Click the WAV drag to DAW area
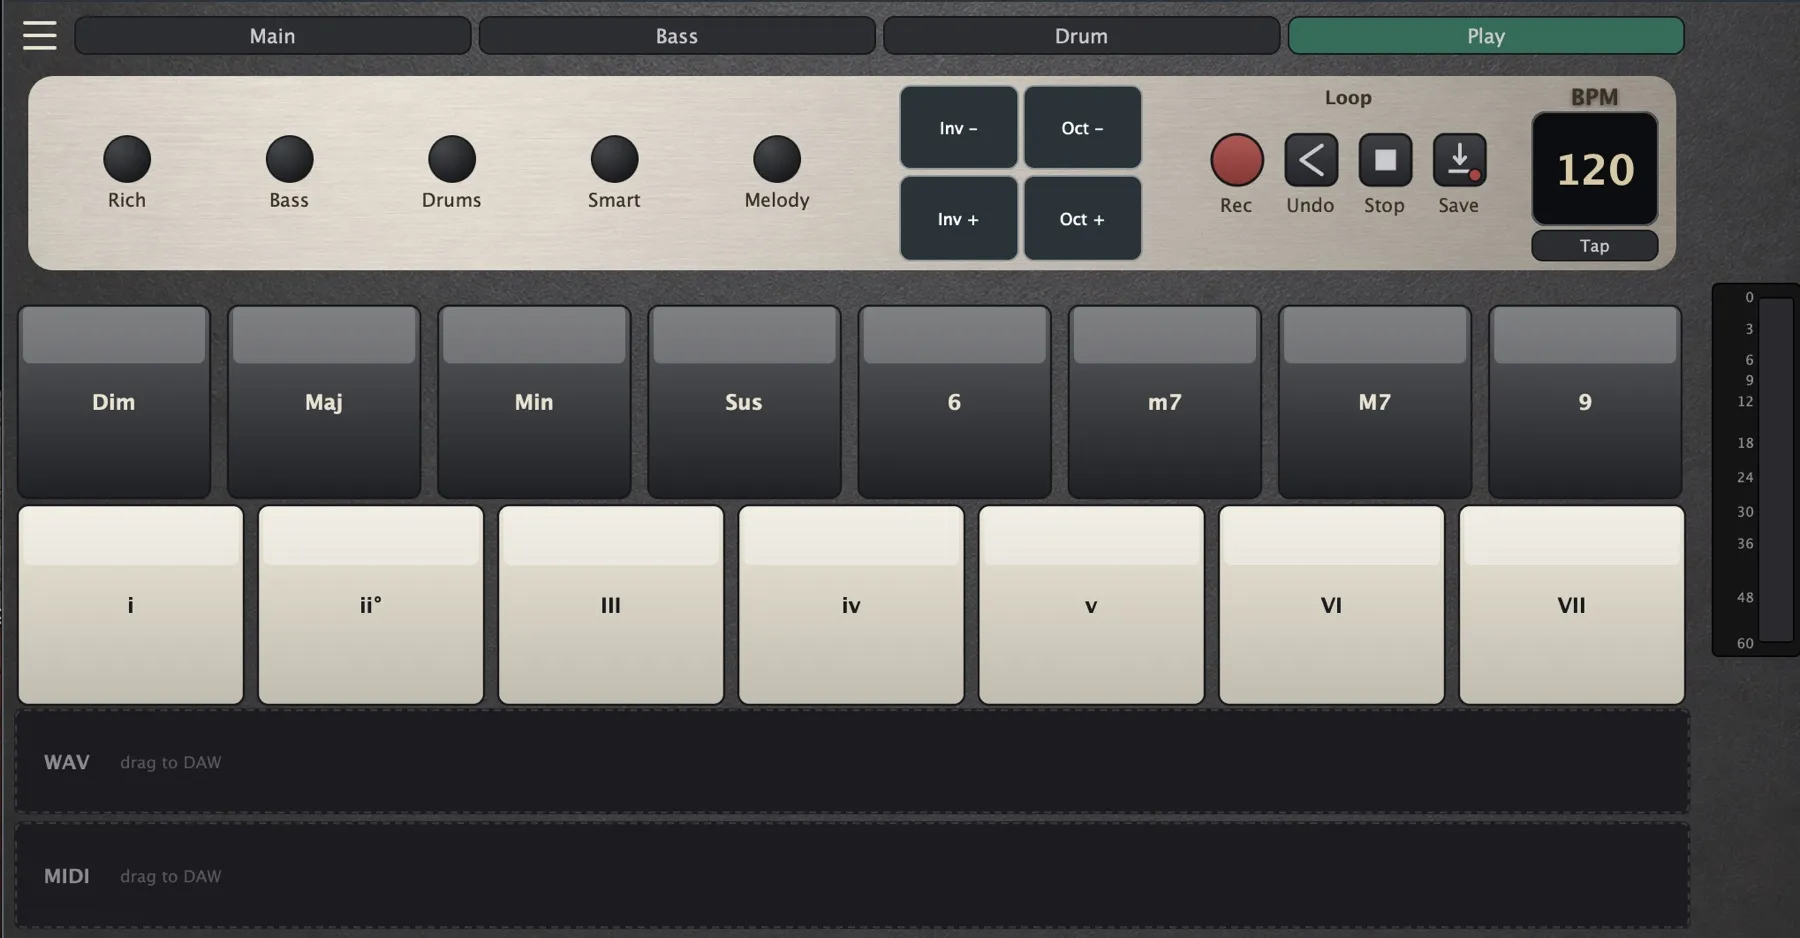The width and height of the screenshot is (1800, 938). tap(852, 762)
